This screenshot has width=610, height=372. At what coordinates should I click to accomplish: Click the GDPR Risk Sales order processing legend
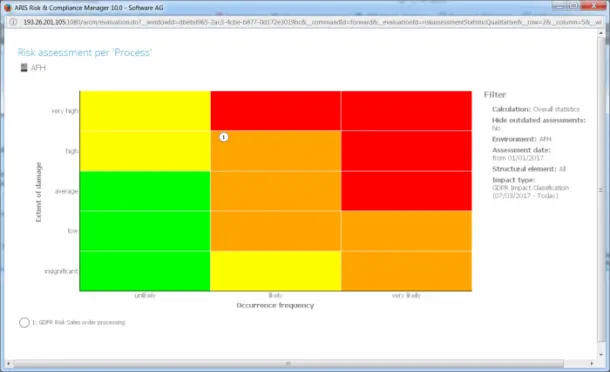[79, 322]
